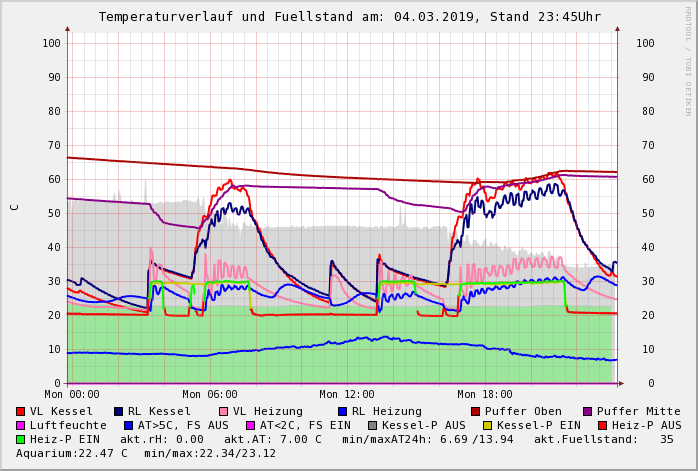Click the chart title with date 04.03.2019
The width and height of the screenshot is (698, 471).
click(349, 17)
